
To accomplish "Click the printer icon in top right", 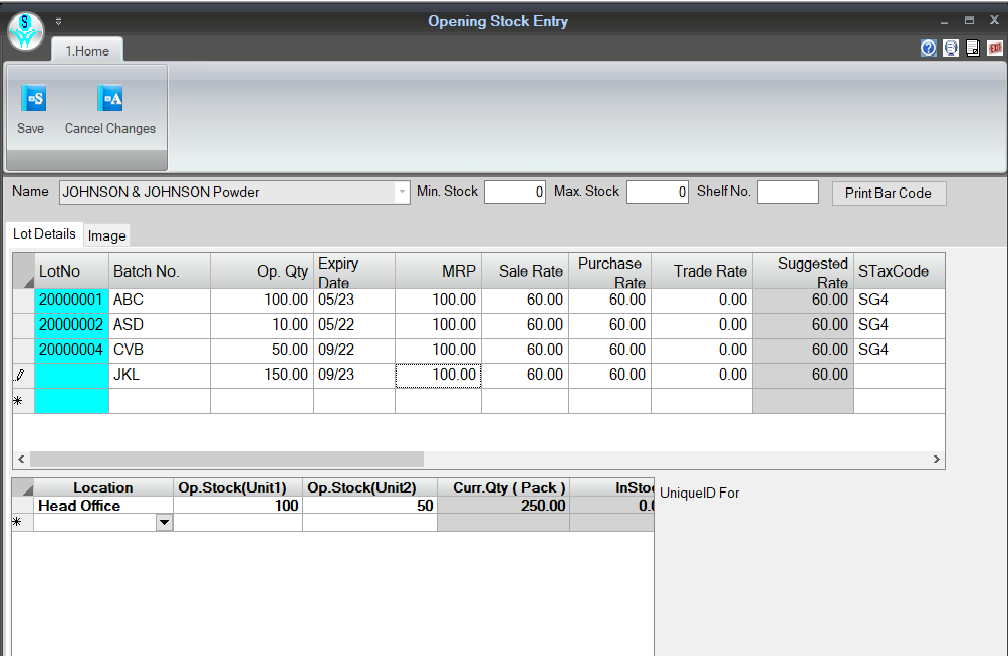I will pos(951,48).
